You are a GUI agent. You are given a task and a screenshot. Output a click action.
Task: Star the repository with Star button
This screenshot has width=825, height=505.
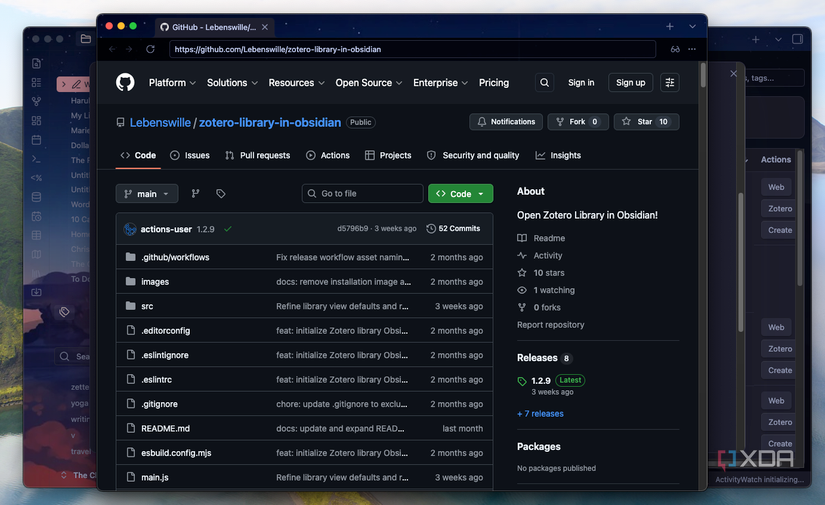(x=646, y=122)
